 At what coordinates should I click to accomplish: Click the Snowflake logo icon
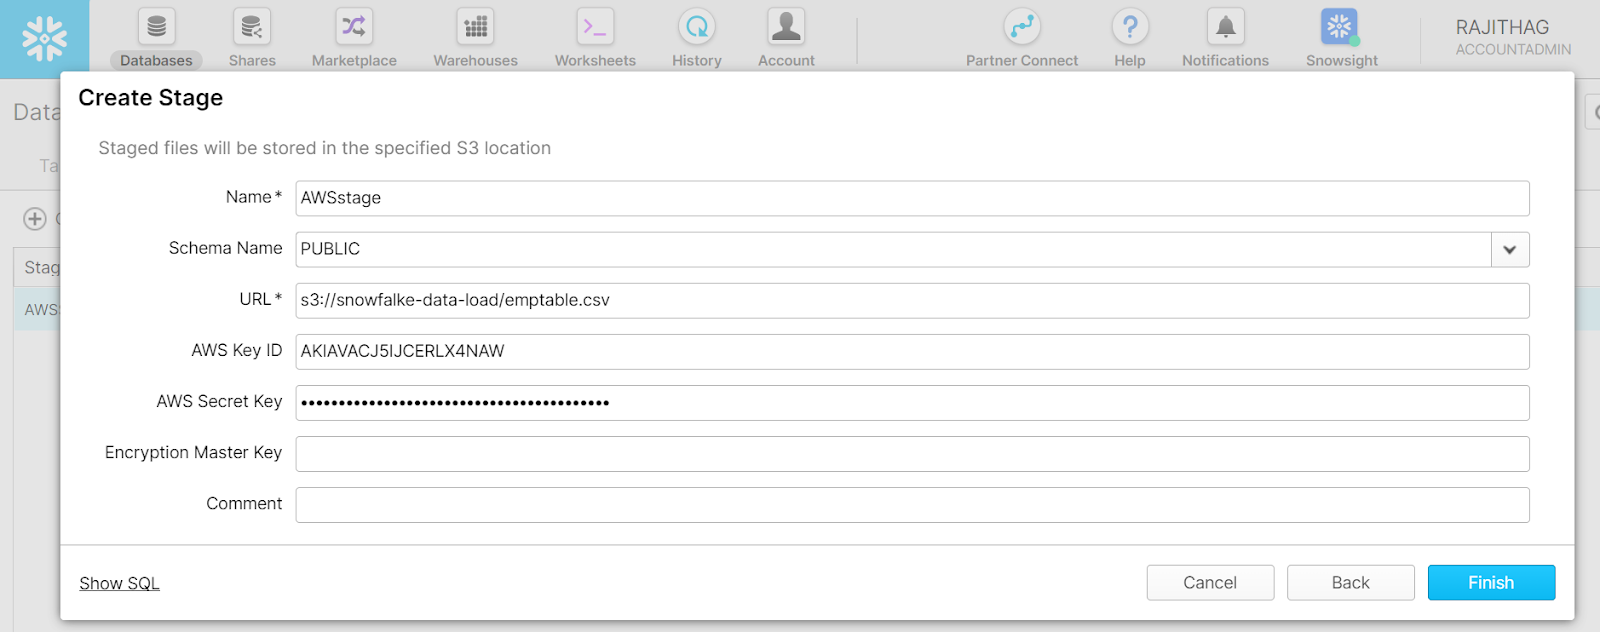tap(44, 39)
